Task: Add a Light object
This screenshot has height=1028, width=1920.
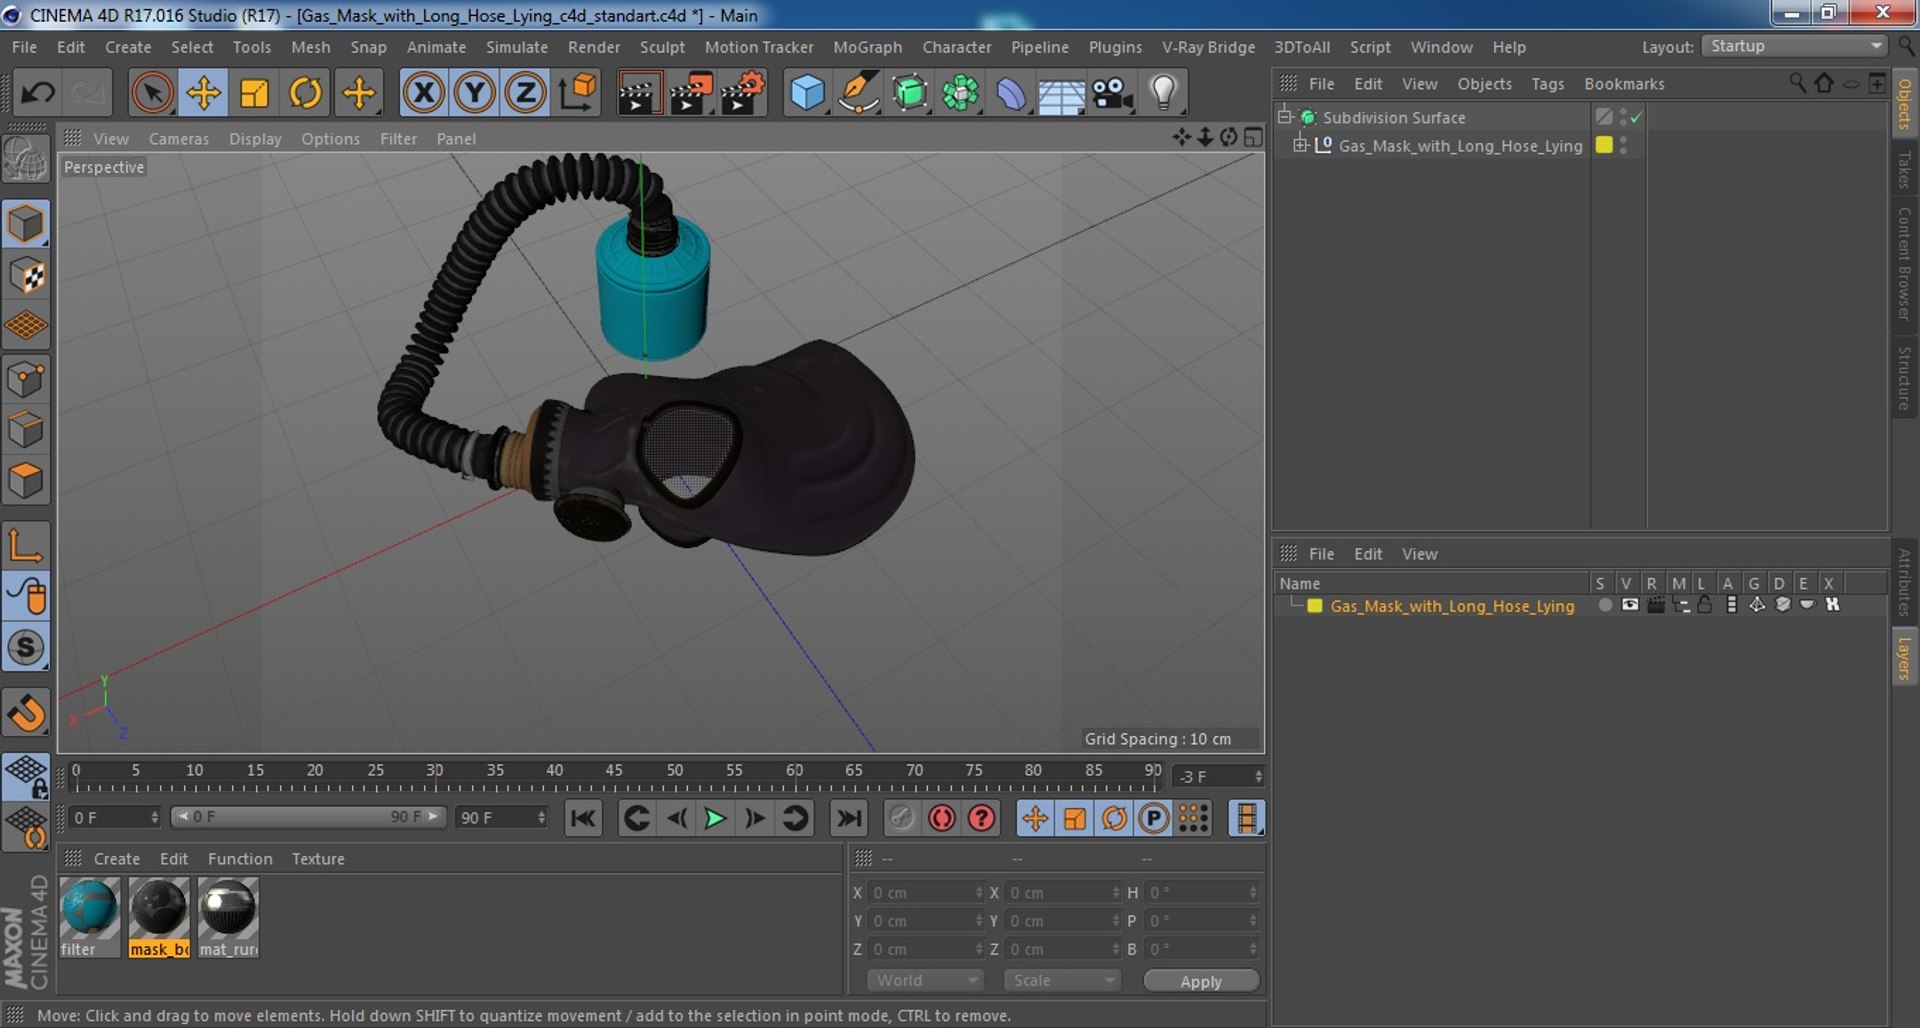Action: tap(1163, 93)
